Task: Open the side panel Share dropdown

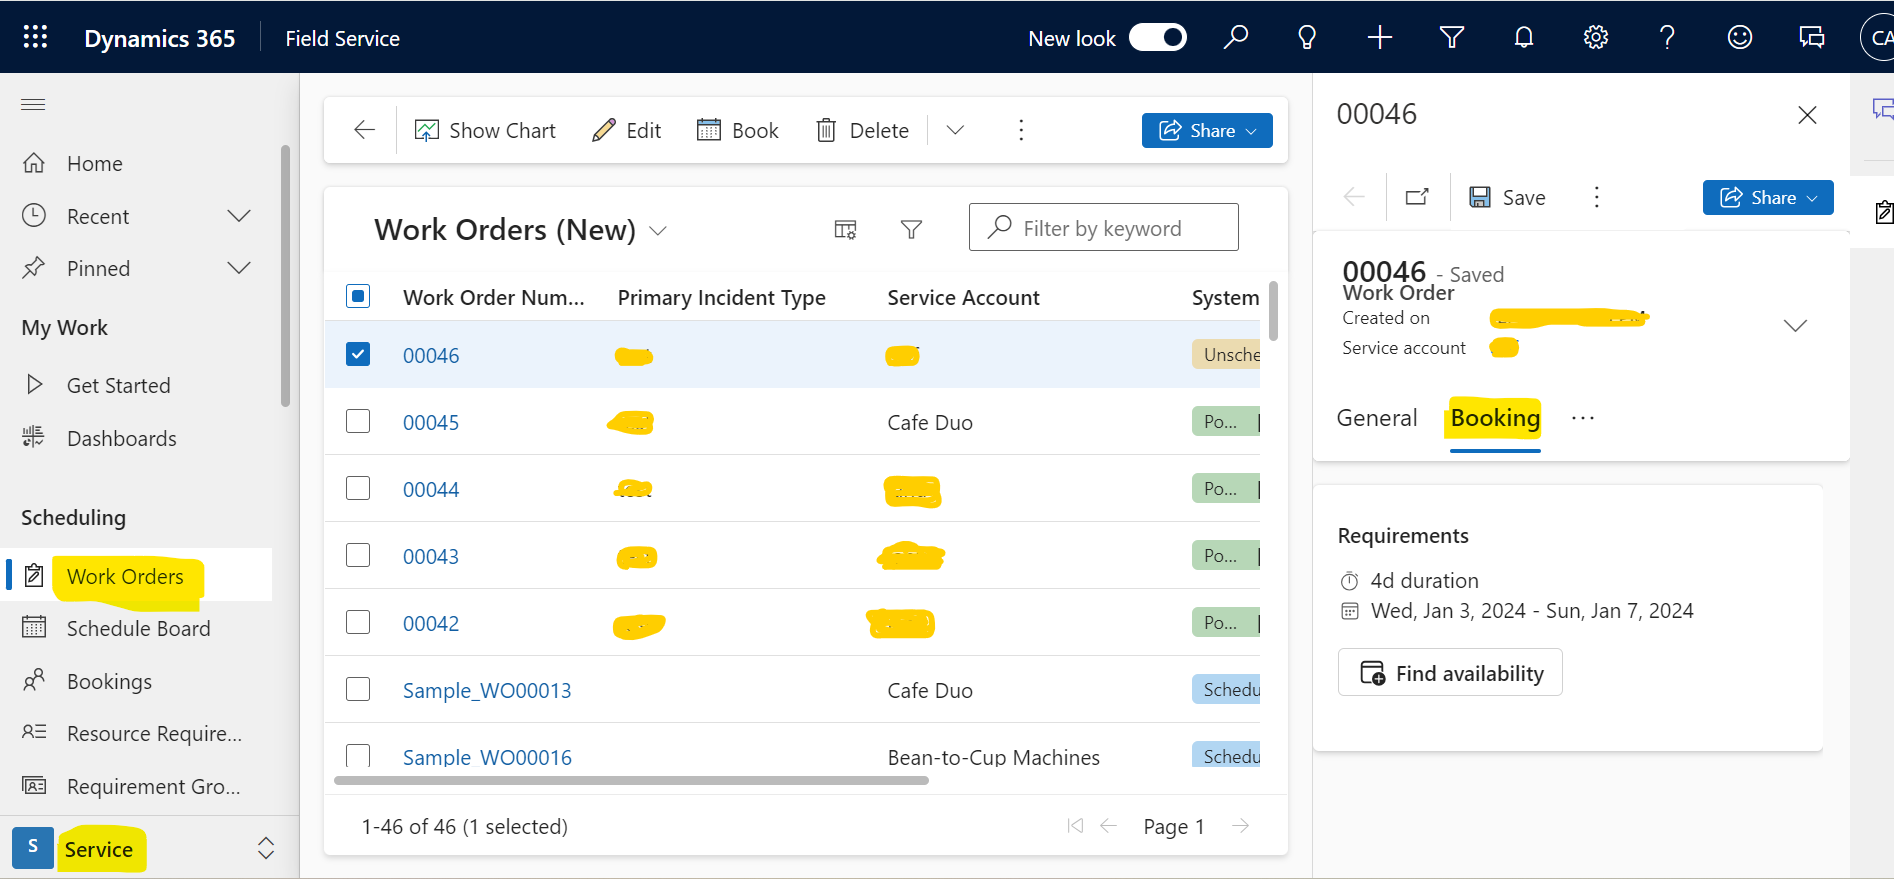Action: tap(1768, 197)
